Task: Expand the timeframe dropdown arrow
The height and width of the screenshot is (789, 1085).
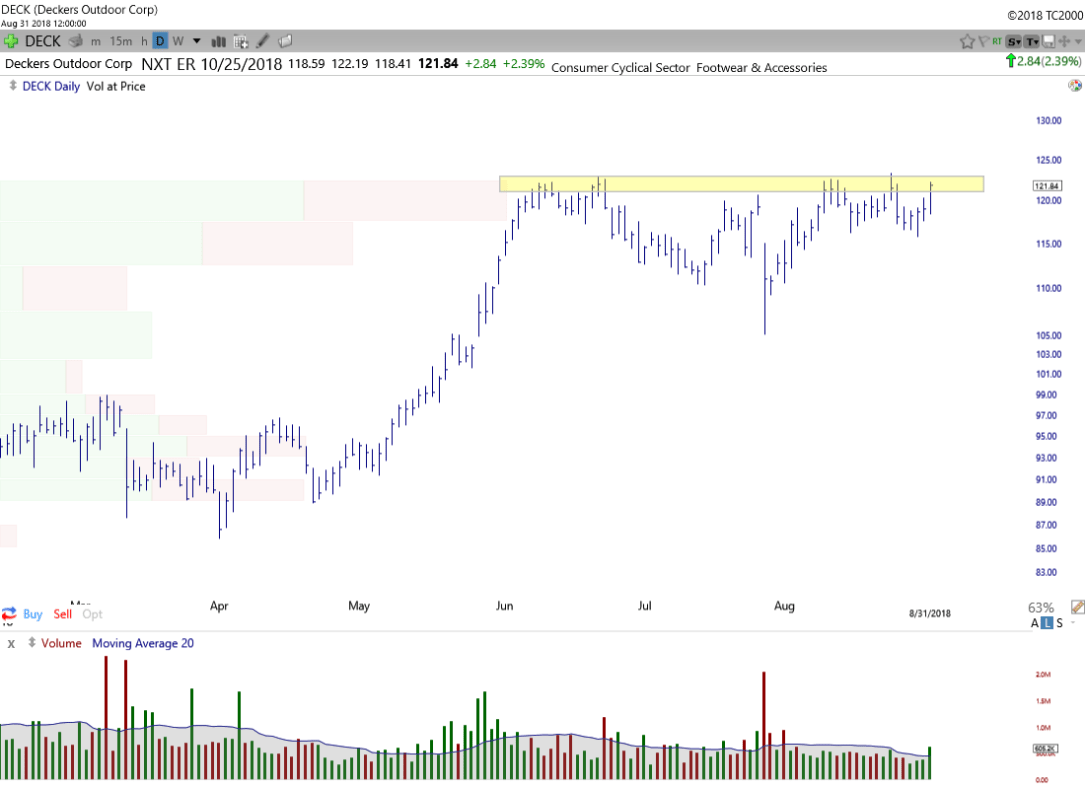Action: (196, 41)
